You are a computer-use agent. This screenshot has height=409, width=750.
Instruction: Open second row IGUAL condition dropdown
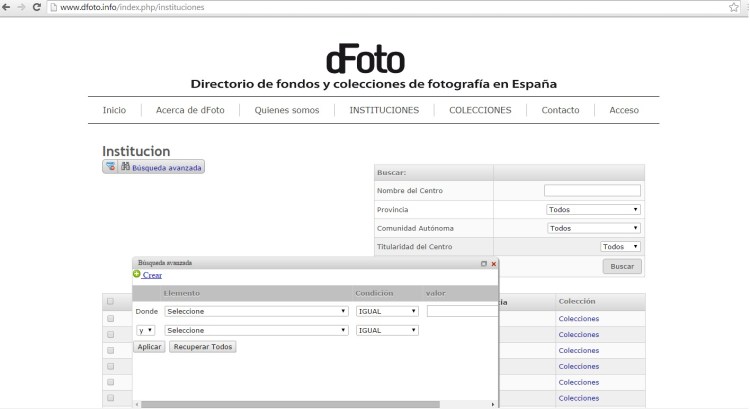coord(387,331)
